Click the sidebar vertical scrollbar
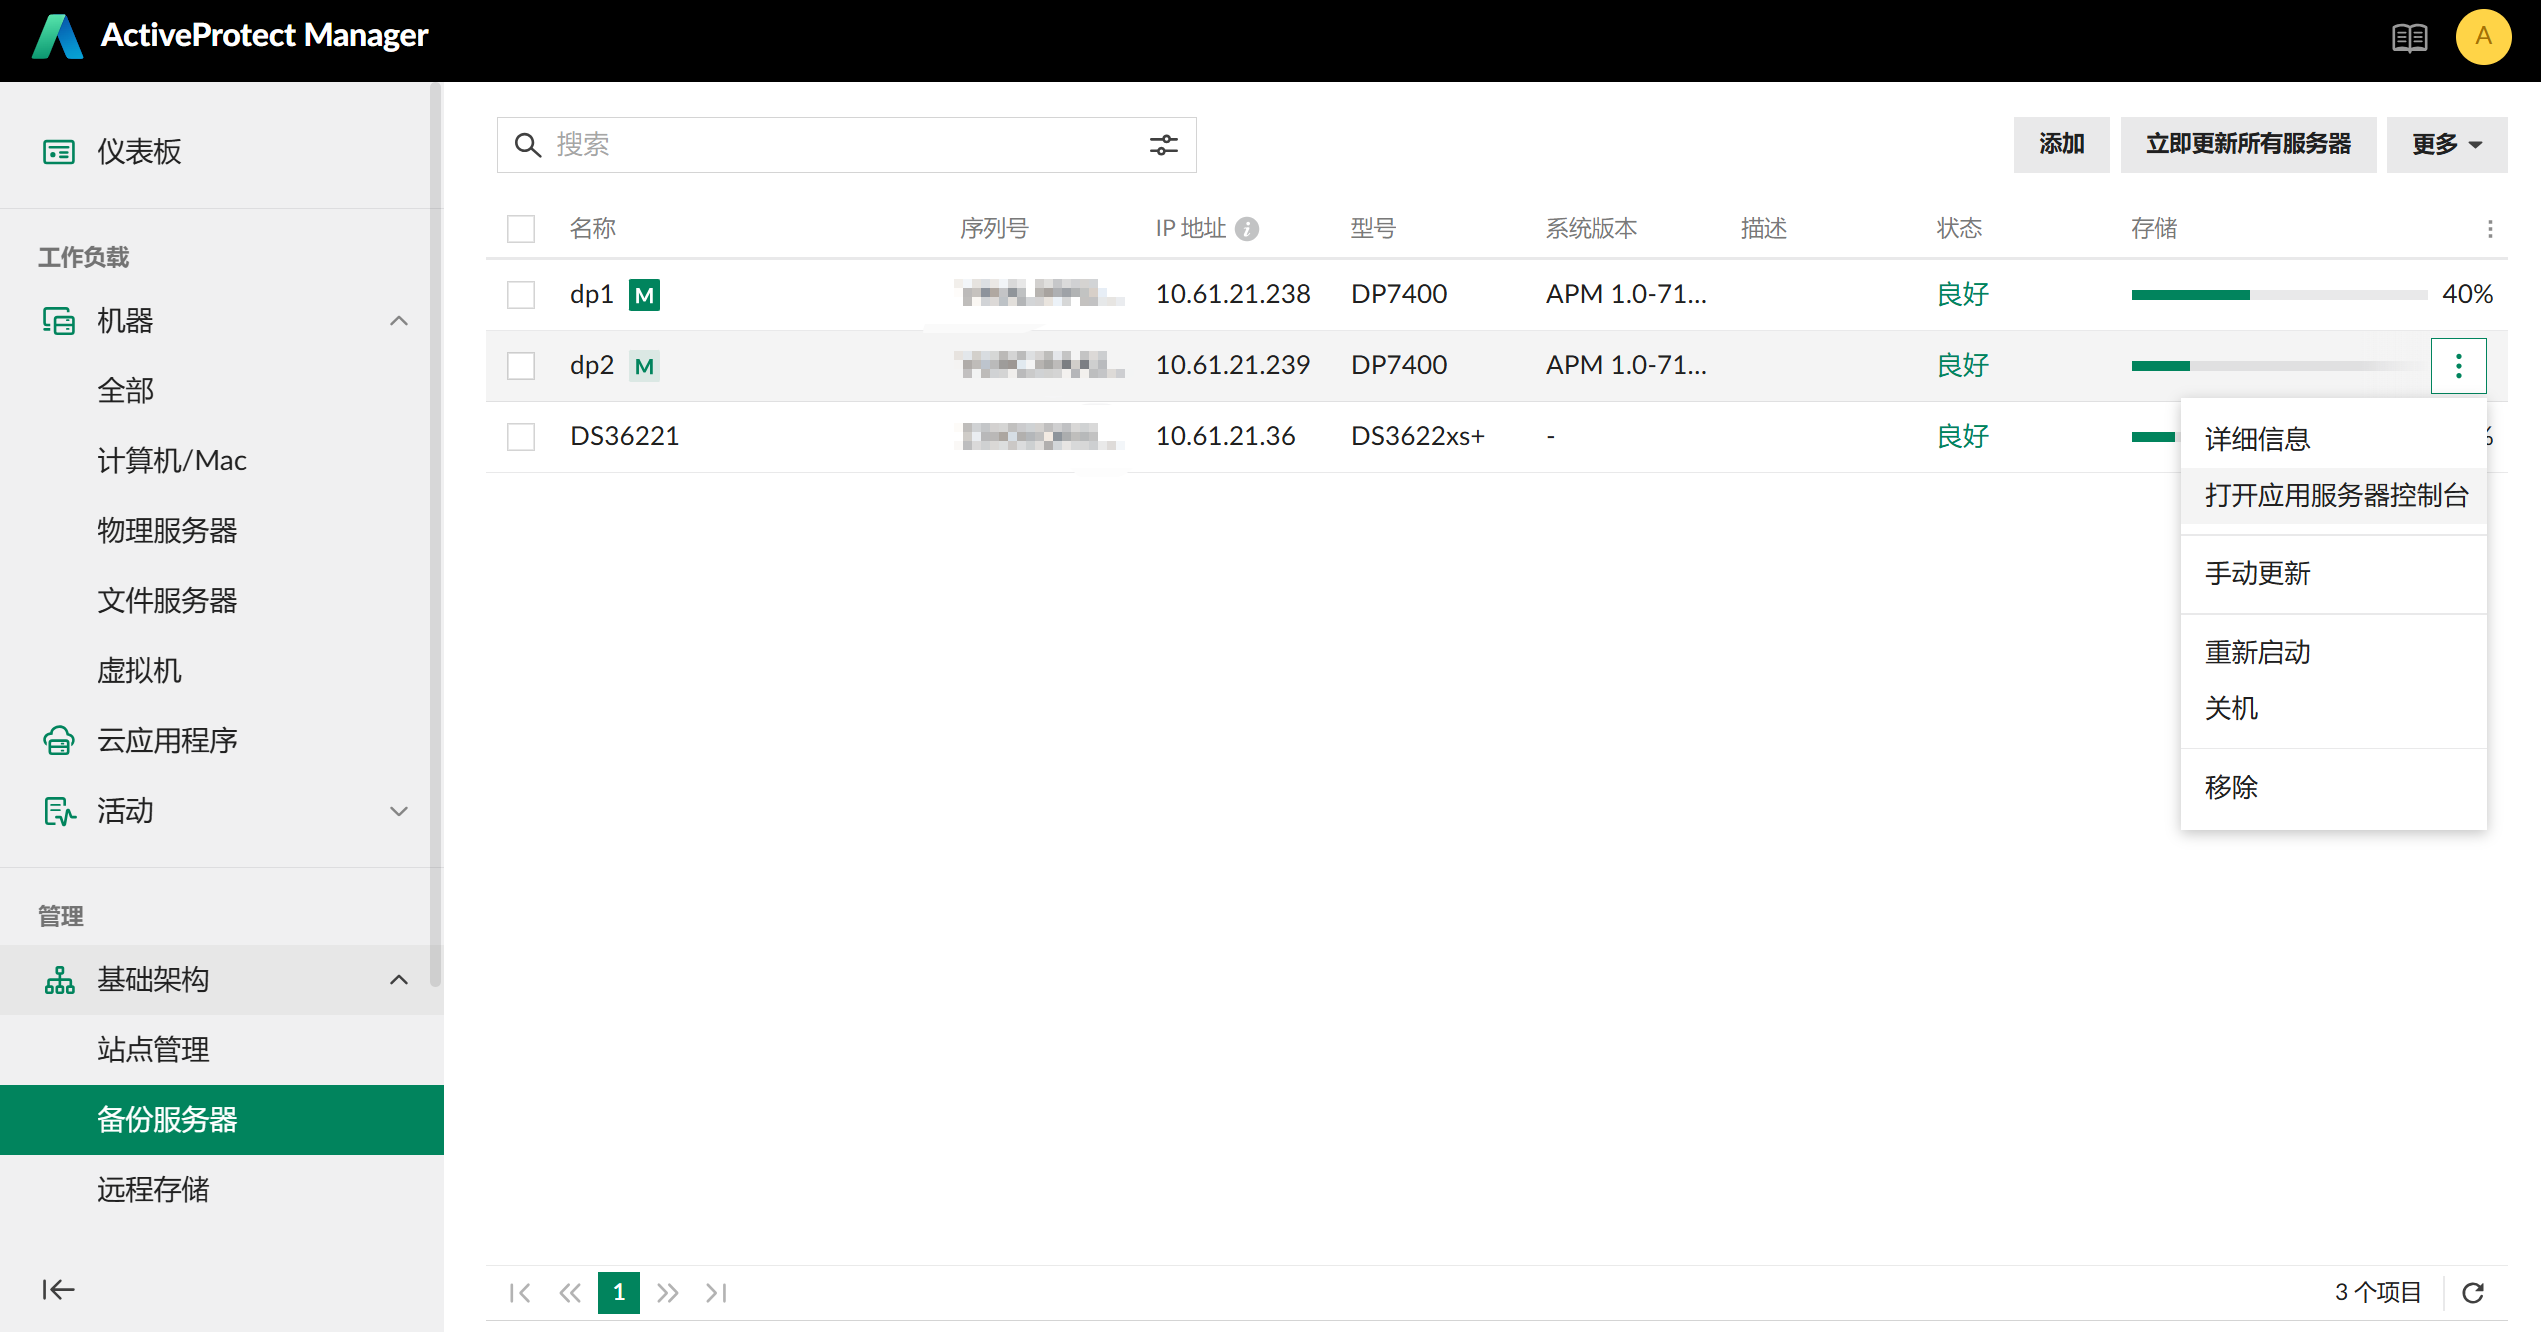The height and width of the screenshot is (1332, 2541). [435, 535]
